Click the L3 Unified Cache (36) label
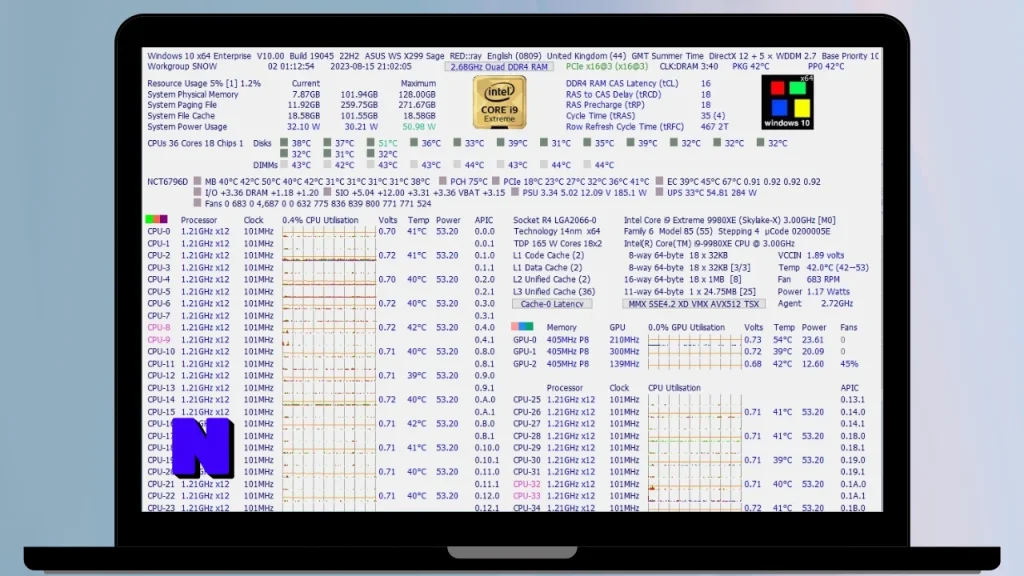This screenshot has width=1024, height=576. [x=554, y=292]
